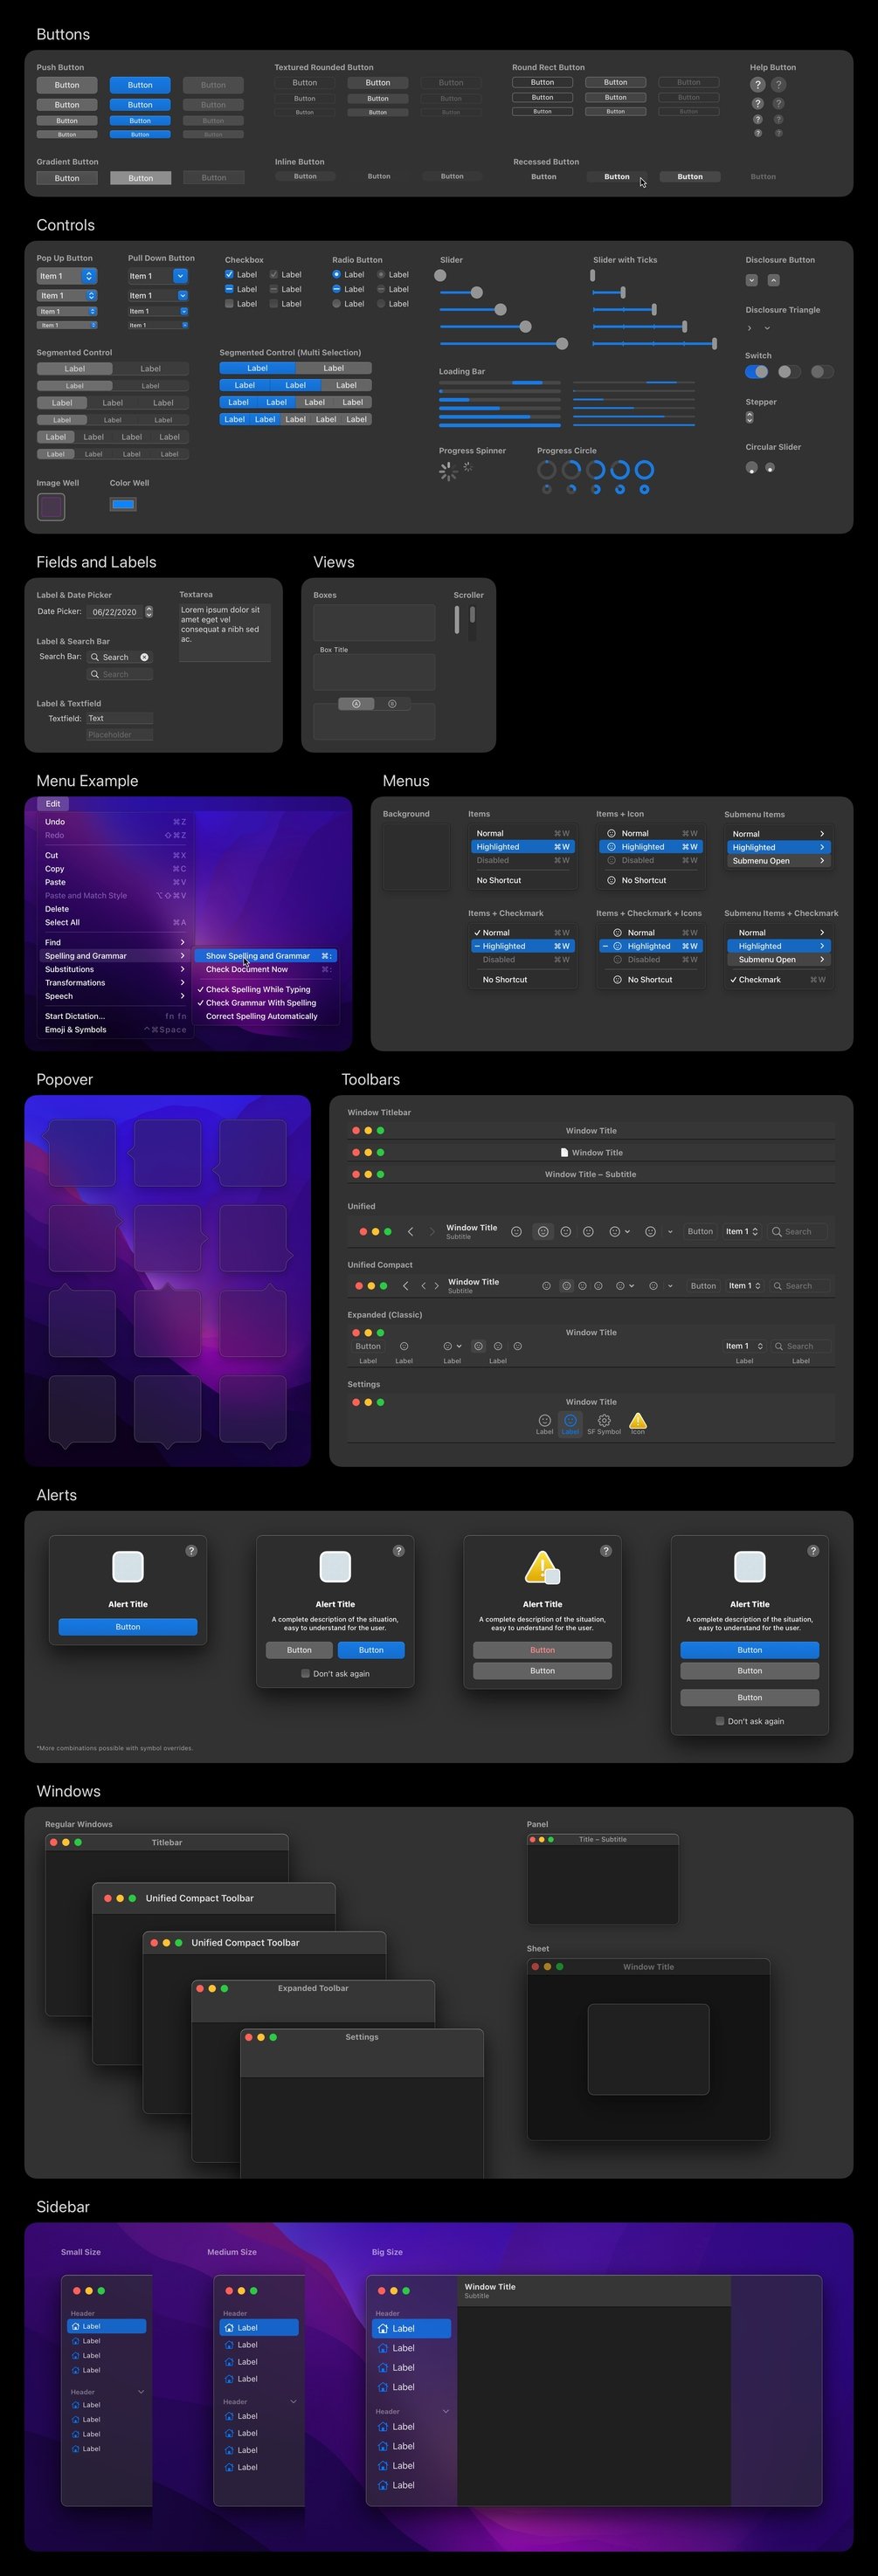Click Button in the Unified toolbar

click(x=700, y=1232)
